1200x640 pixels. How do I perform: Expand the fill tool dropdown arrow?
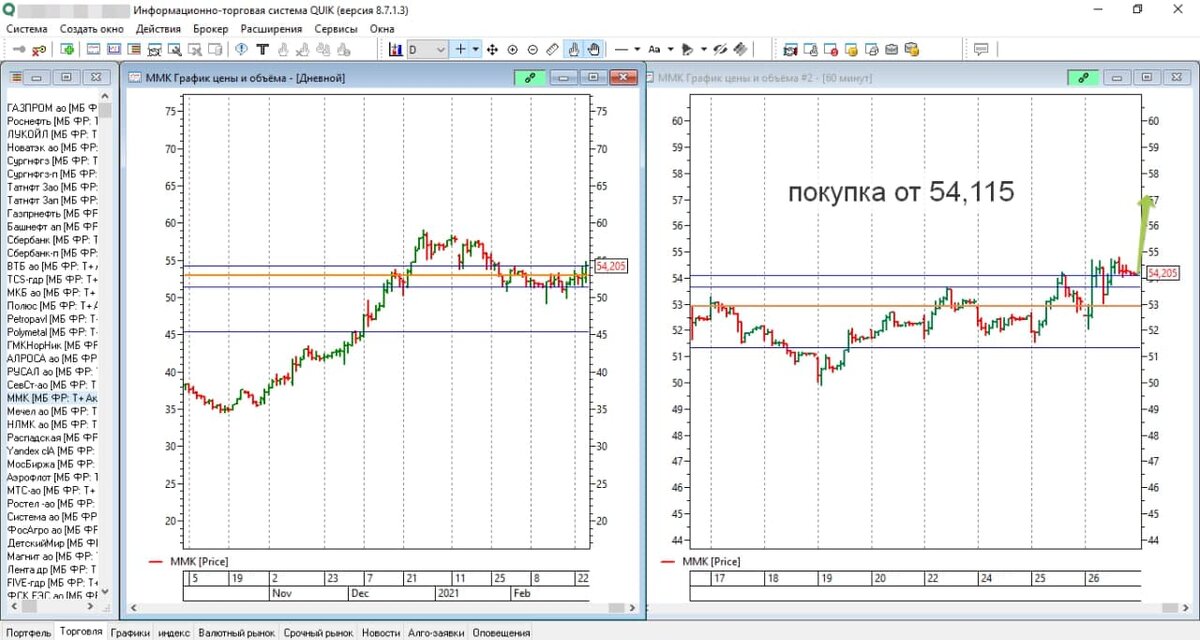(x=704, y=49)
